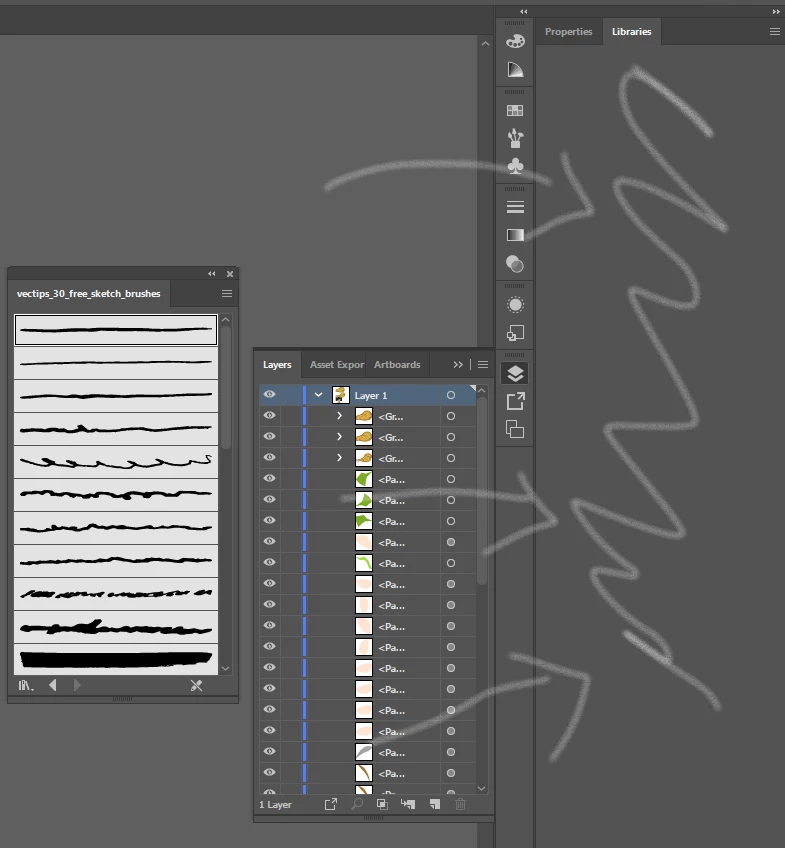Collapse the brush library panel arrows
This screenshot has width=785, height=848.
tap(212, 274)
